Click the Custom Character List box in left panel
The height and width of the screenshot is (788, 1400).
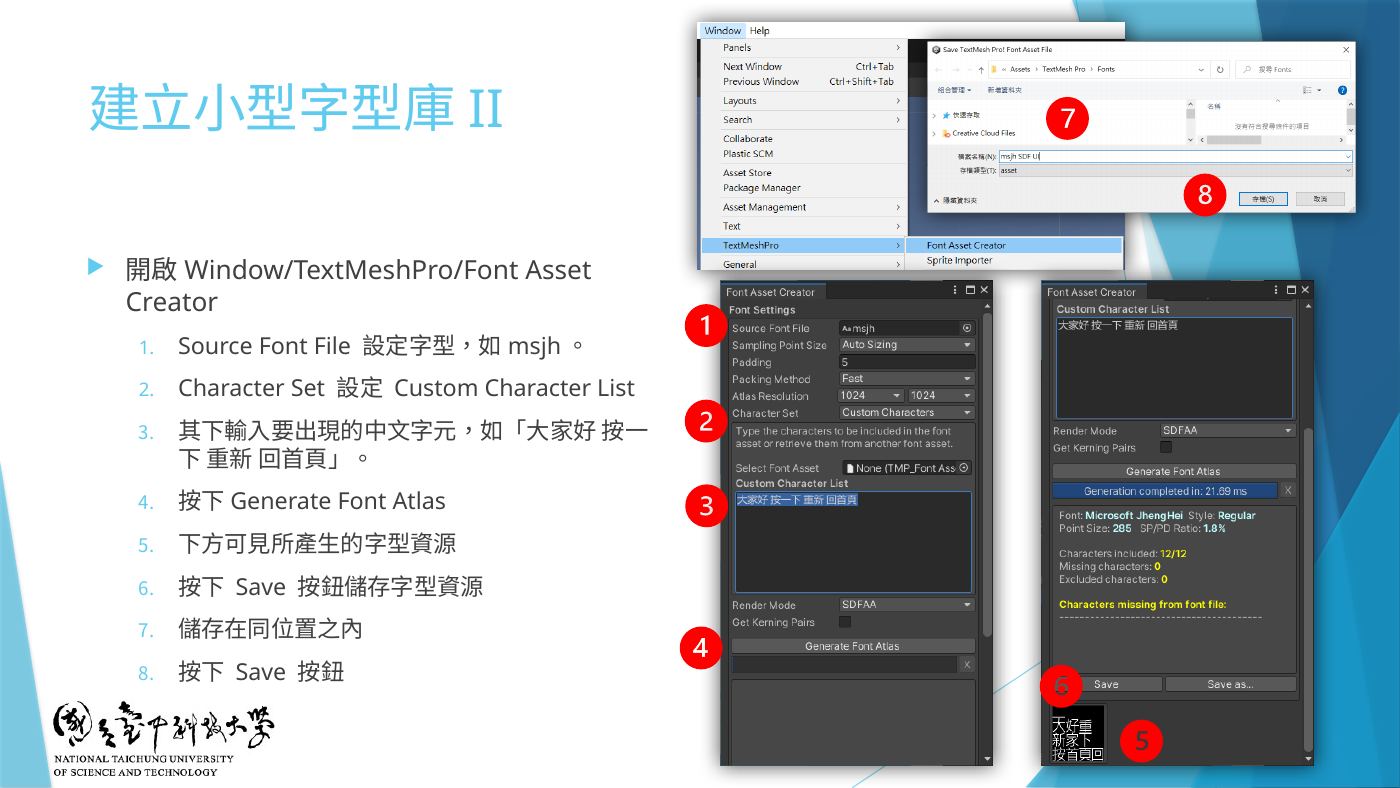tap(853, 542)
